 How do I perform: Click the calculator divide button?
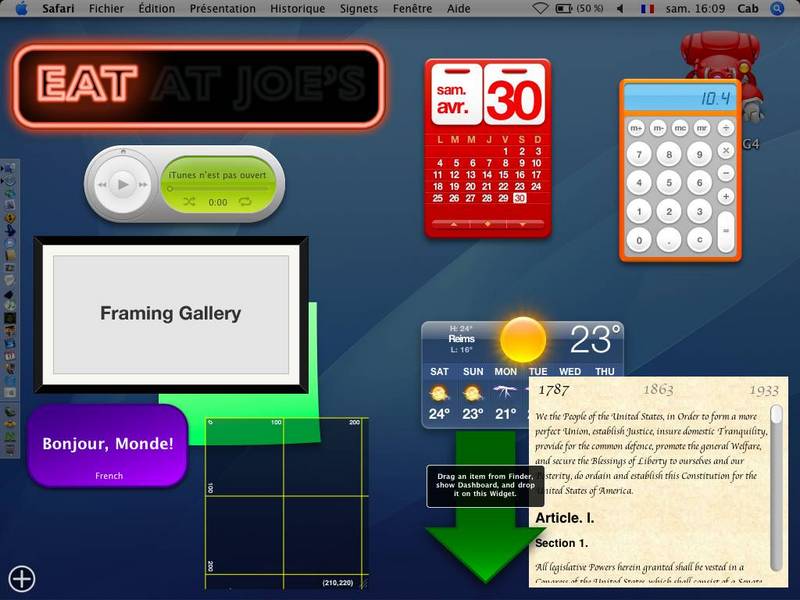click(x=726, y=128)
